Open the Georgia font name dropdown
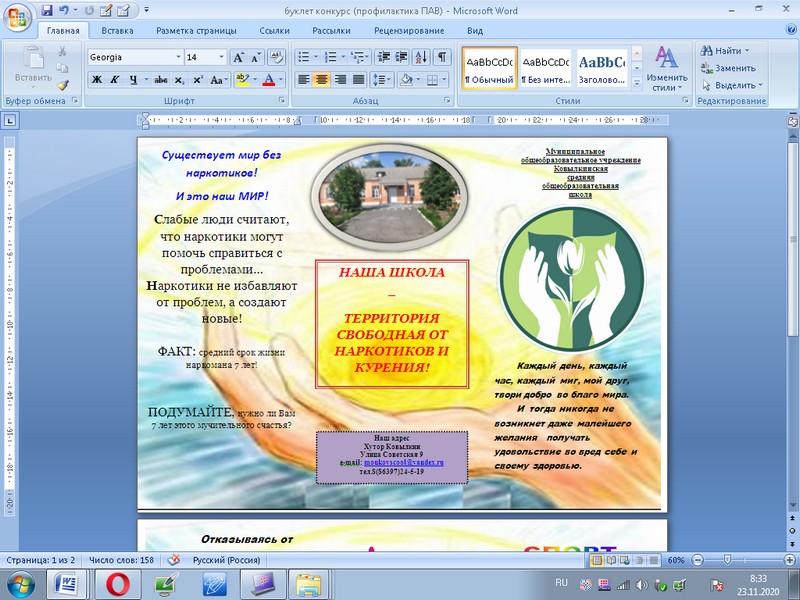Image resolution: width=800 pixels, height=600 pixels. point(178,57)
